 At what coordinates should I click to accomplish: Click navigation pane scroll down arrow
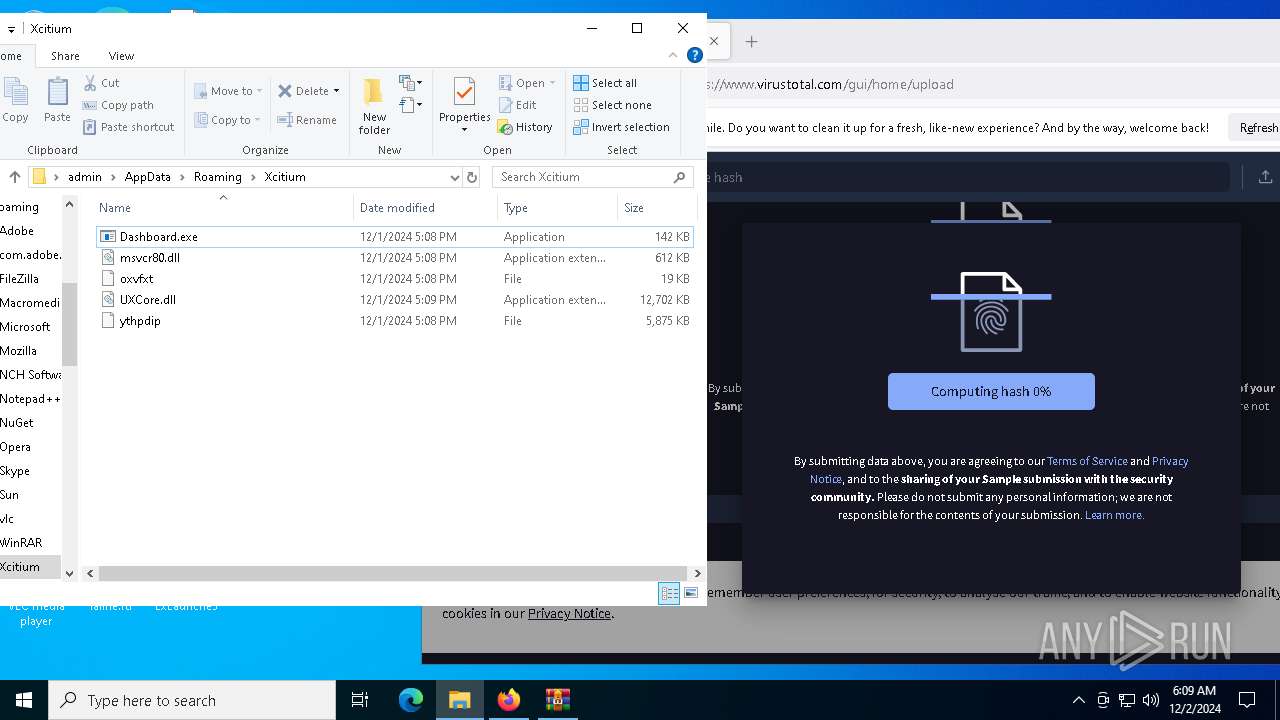pos(69,573)
